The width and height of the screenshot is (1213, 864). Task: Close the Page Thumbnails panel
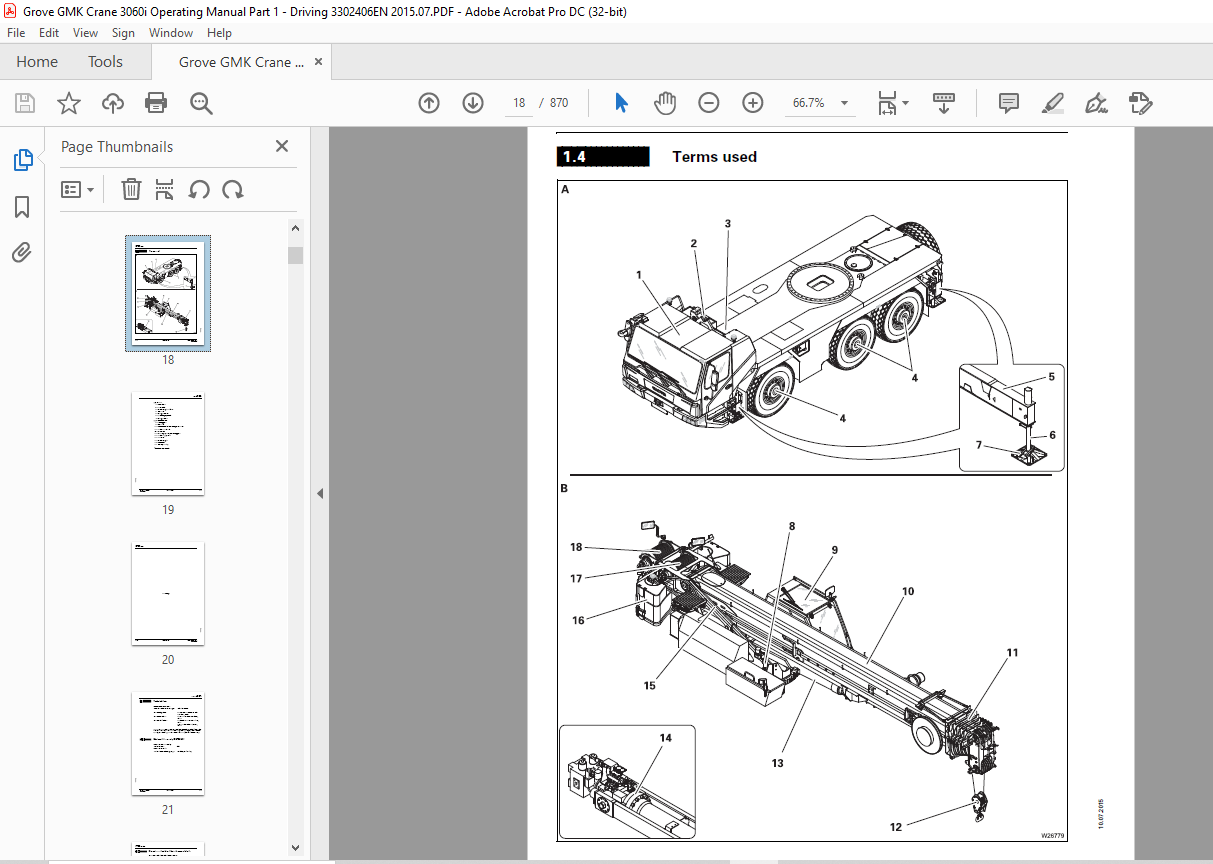(x=282, y=146)
